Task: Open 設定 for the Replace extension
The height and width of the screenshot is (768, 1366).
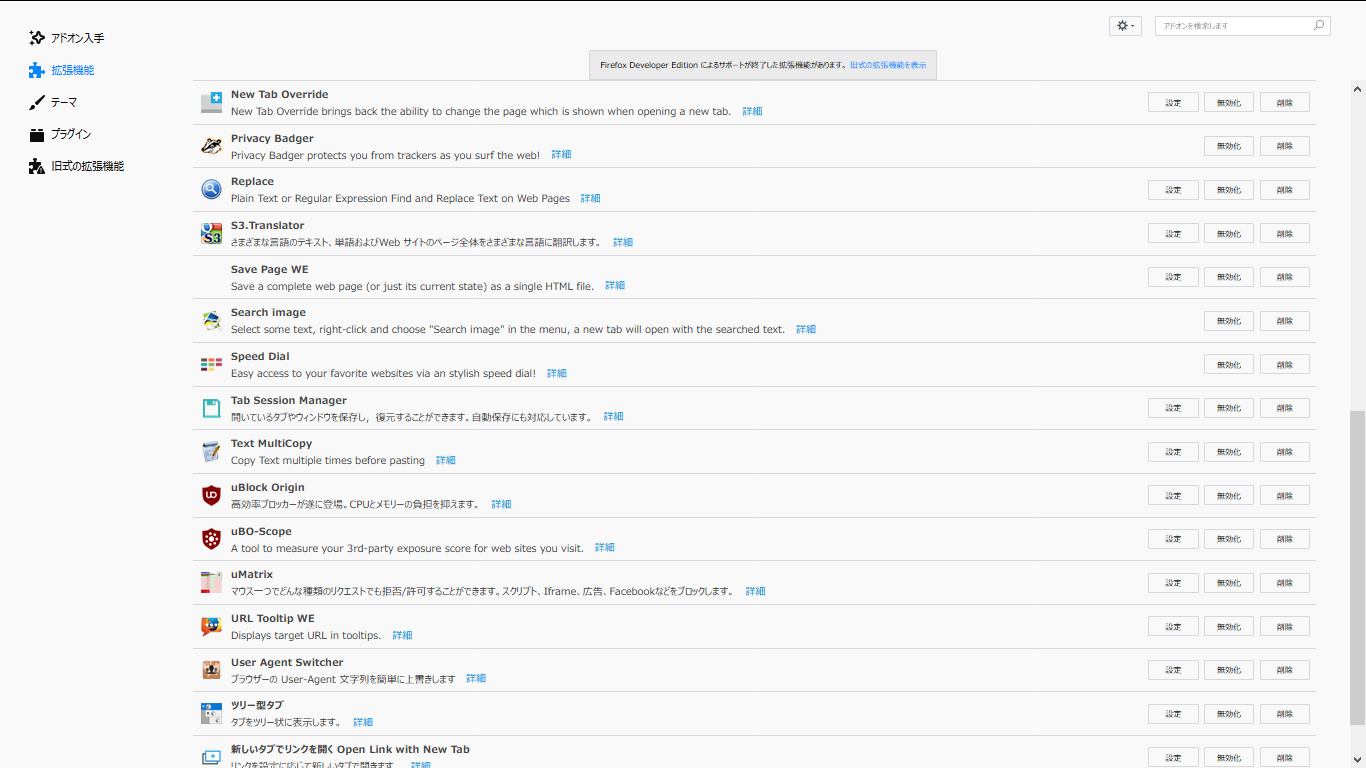Action: pos(1173,190)
